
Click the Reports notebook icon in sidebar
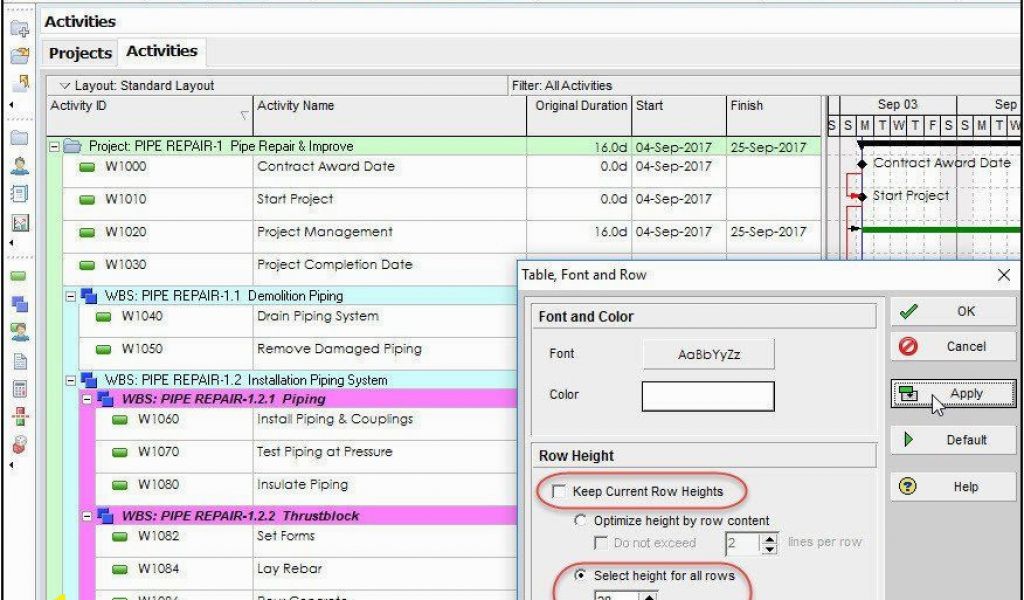point(19,193)
